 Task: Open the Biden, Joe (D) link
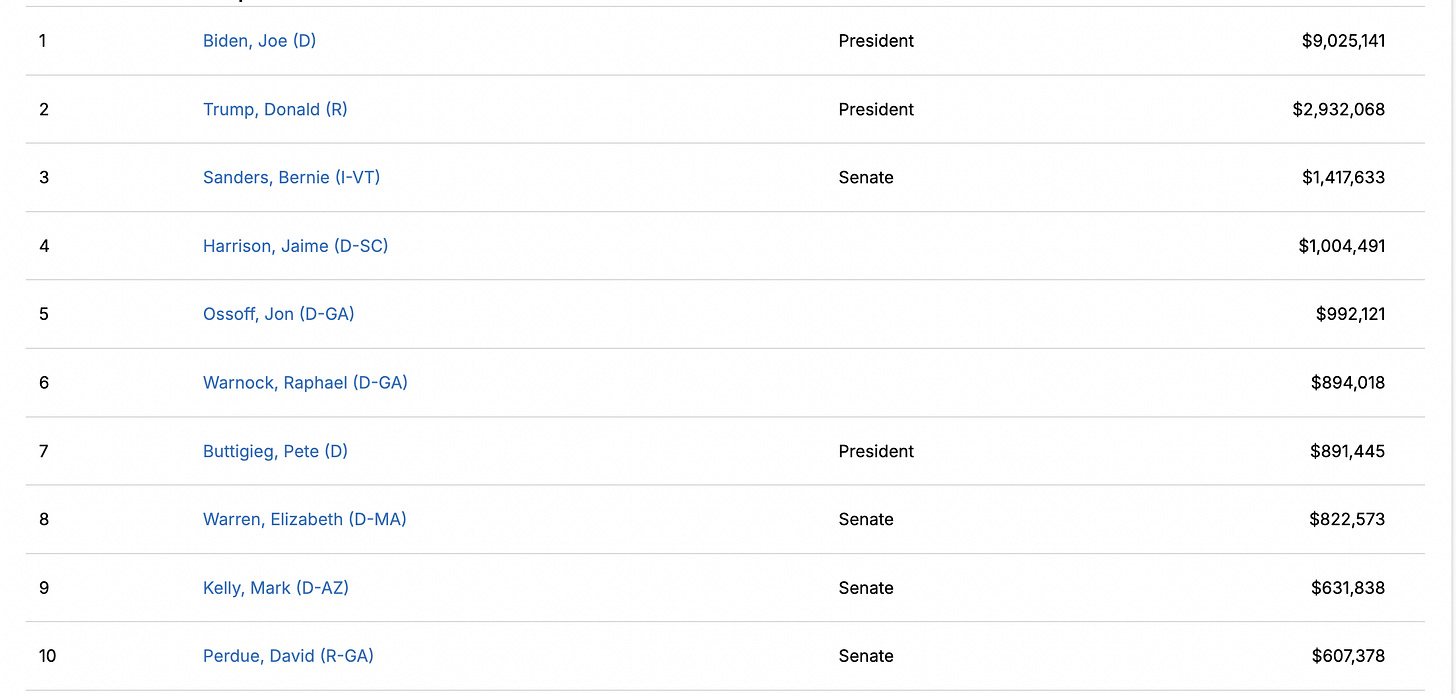point(259,41)
